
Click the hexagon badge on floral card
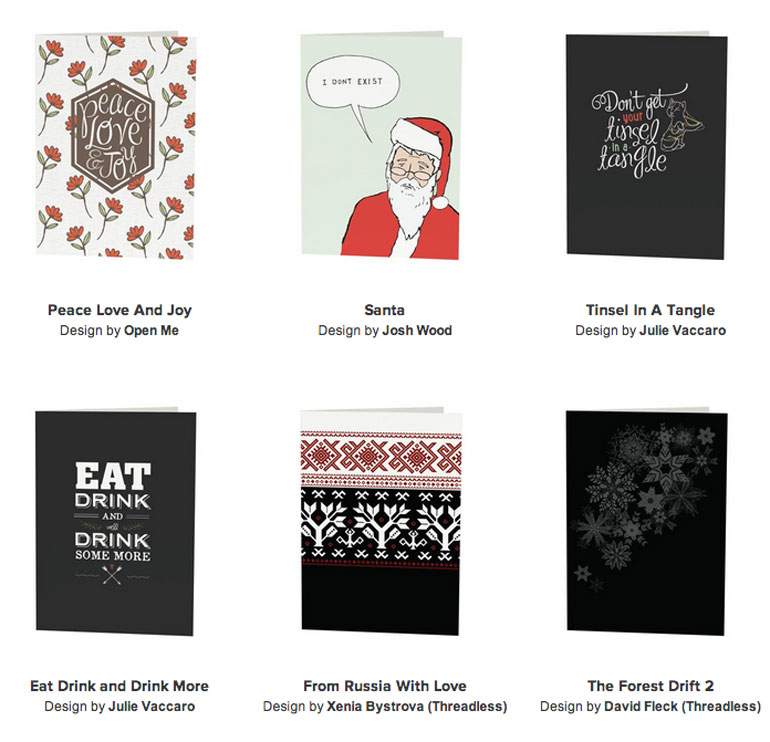click(x=113, y=136)
